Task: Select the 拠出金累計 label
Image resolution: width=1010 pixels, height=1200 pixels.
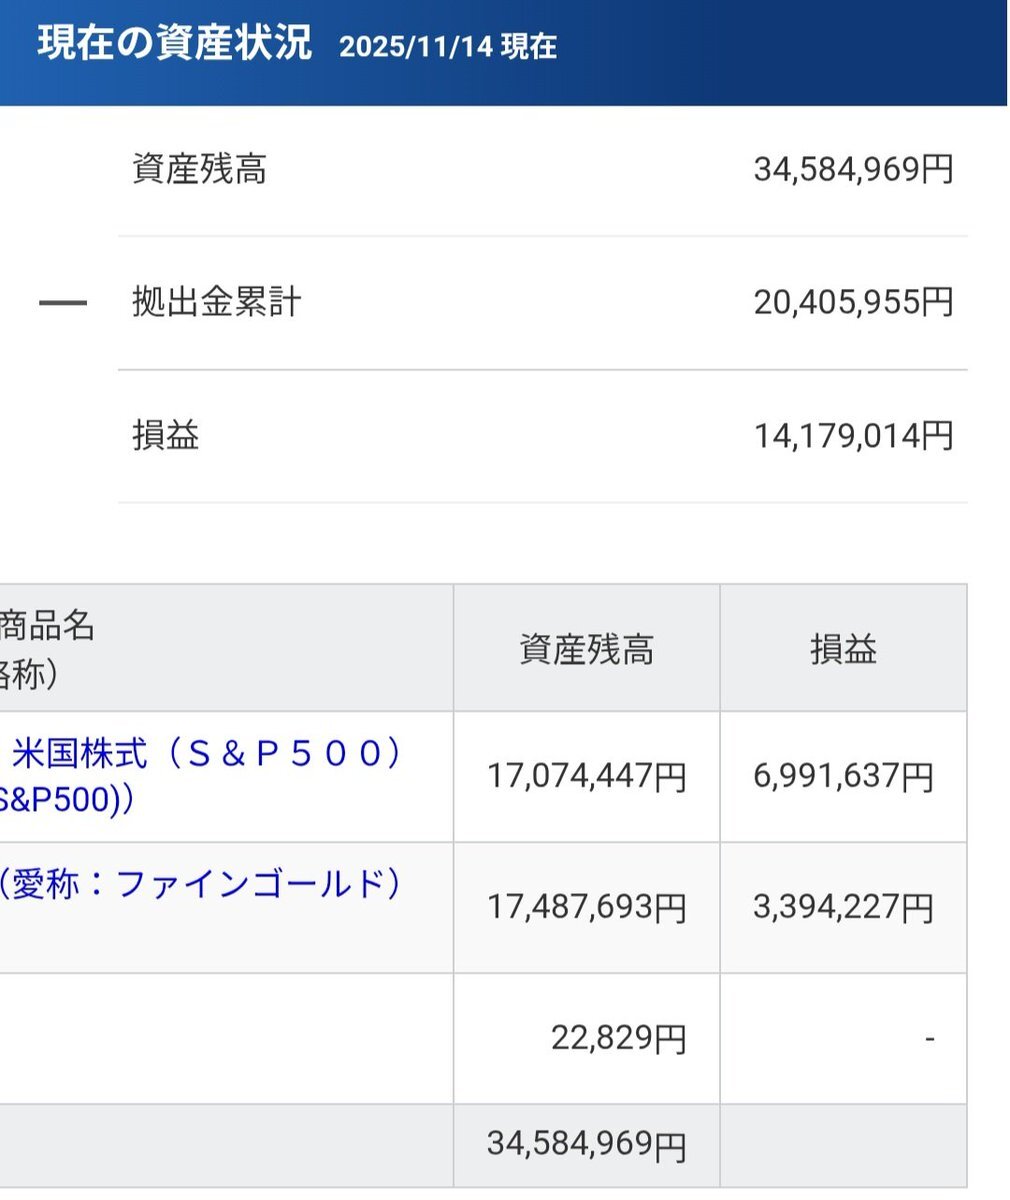Action: [x=216, y=302]
